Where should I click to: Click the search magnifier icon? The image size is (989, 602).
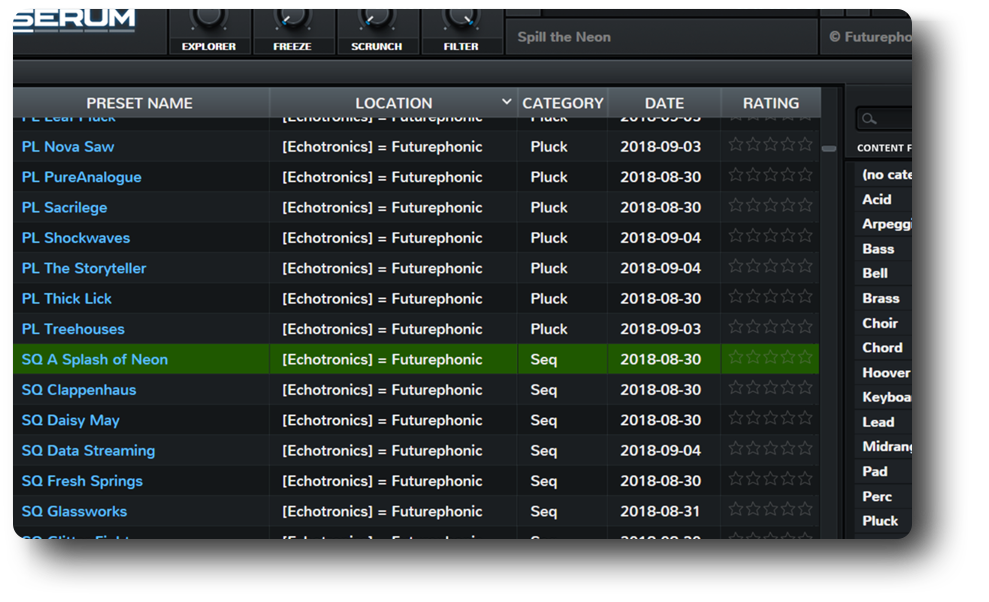tap(869, 119)
